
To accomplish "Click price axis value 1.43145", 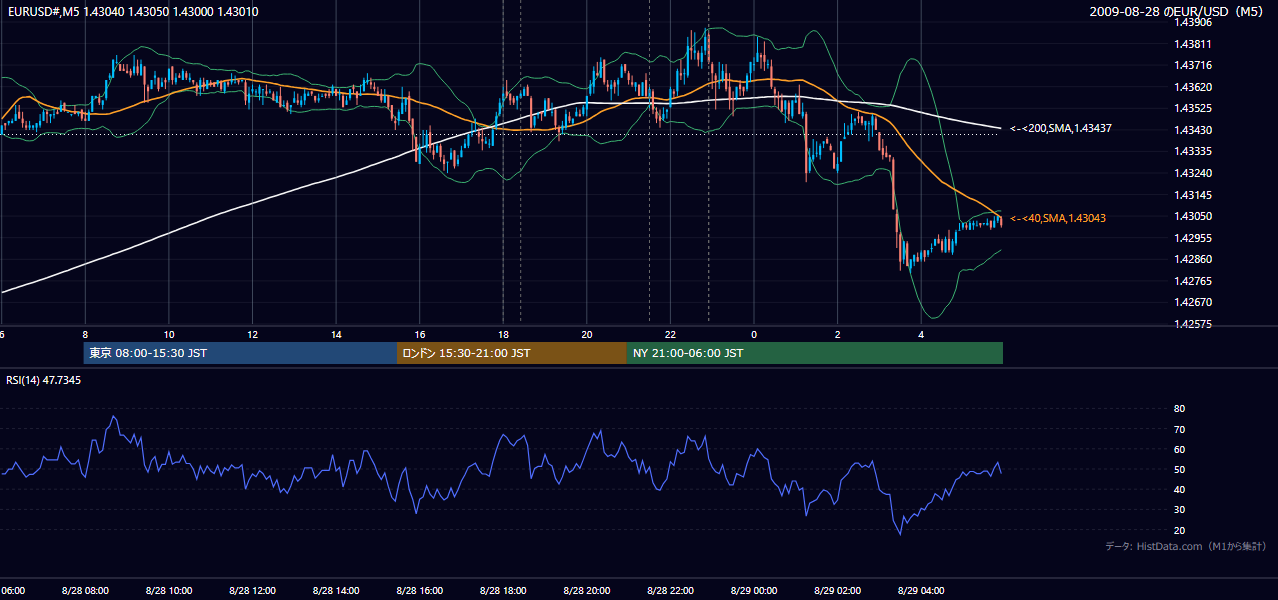I will point(1192,195).
